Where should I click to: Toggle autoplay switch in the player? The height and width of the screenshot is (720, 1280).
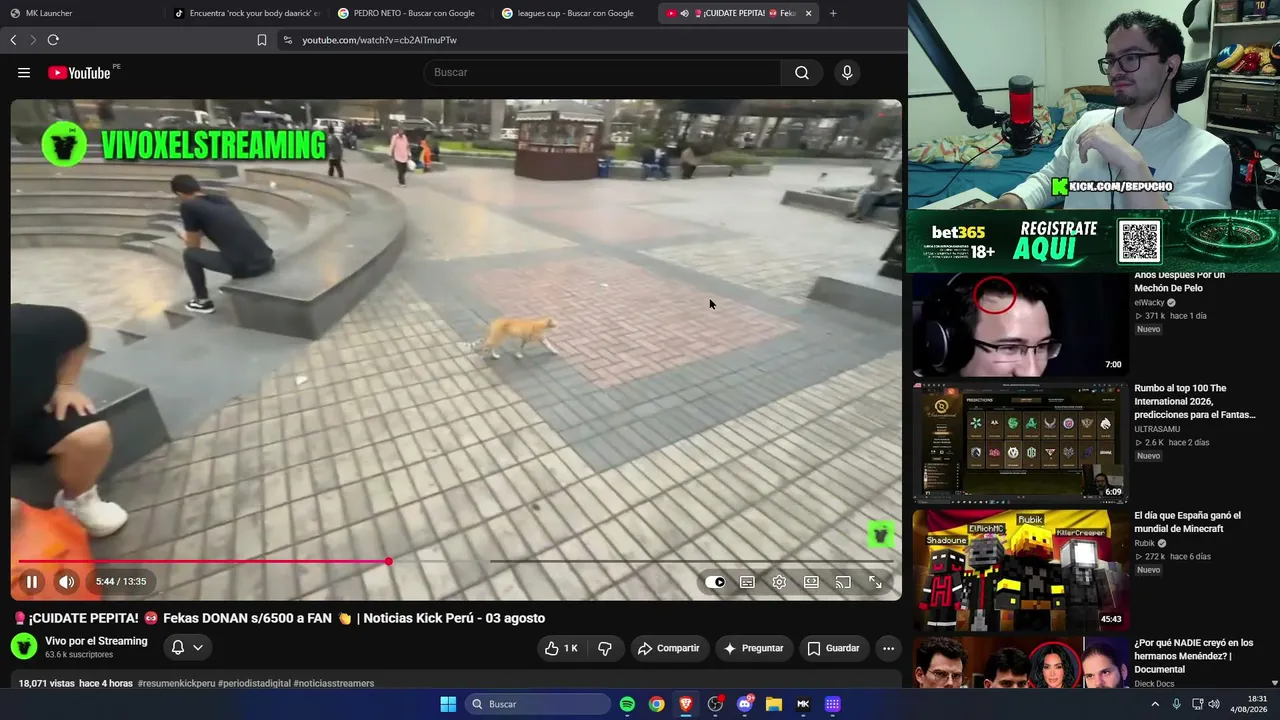coord(715,582)
